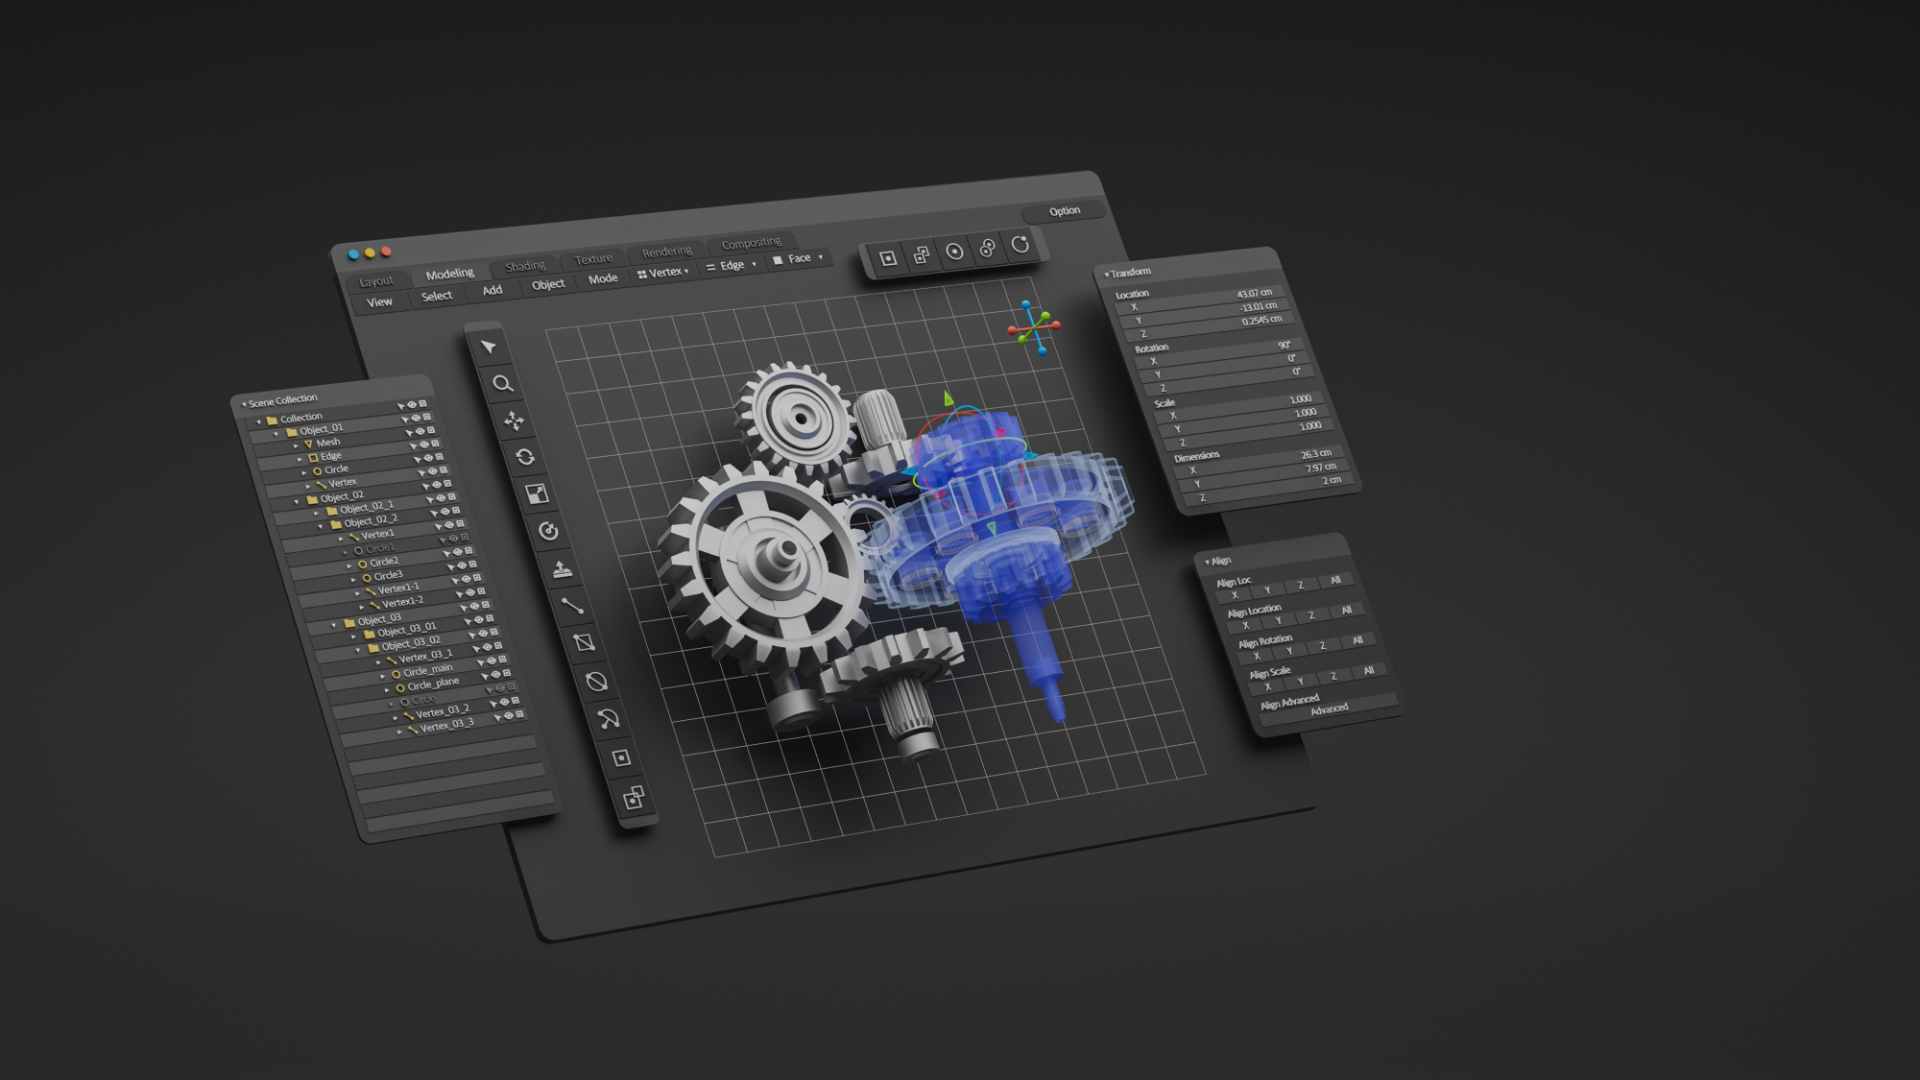Pick the two-arrow rotate tool
Screen dimensions: 1920x1080
[x=525, y=457]
